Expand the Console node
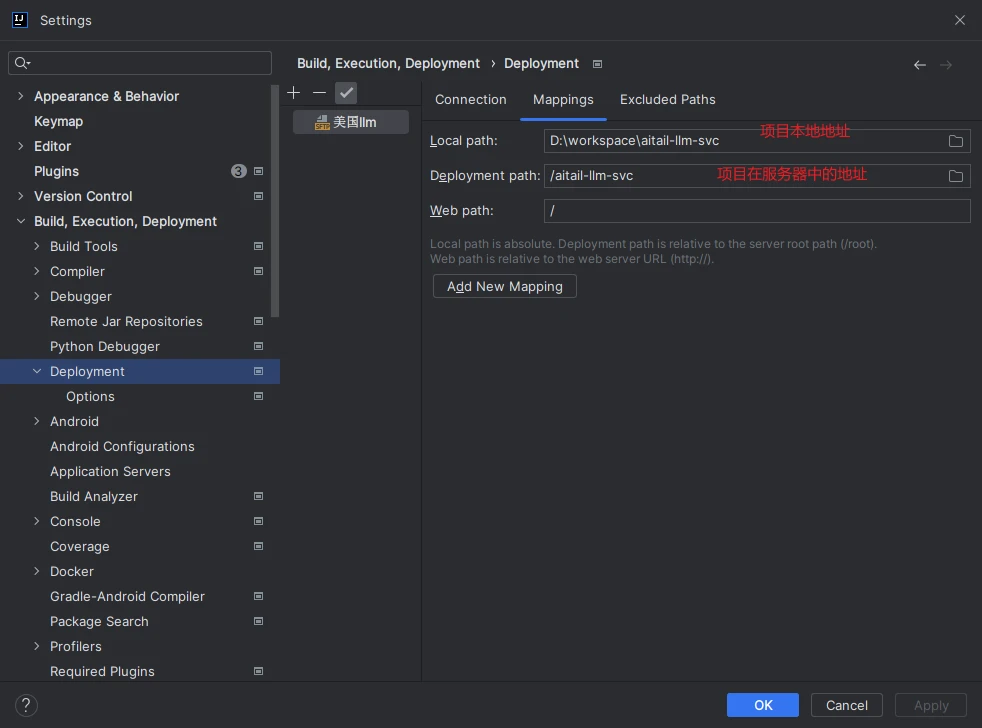The height and width of the screenshot is (728, 982). coord(36,521)
